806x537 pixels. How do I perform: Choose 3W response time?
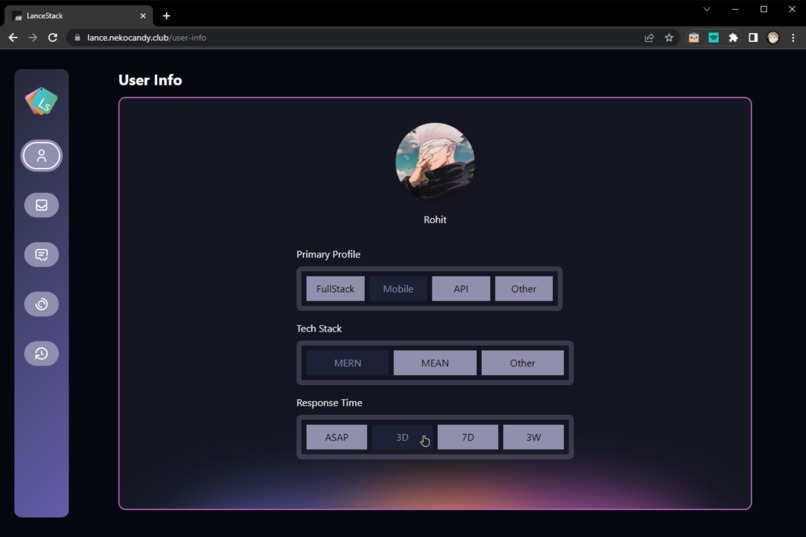533,437
